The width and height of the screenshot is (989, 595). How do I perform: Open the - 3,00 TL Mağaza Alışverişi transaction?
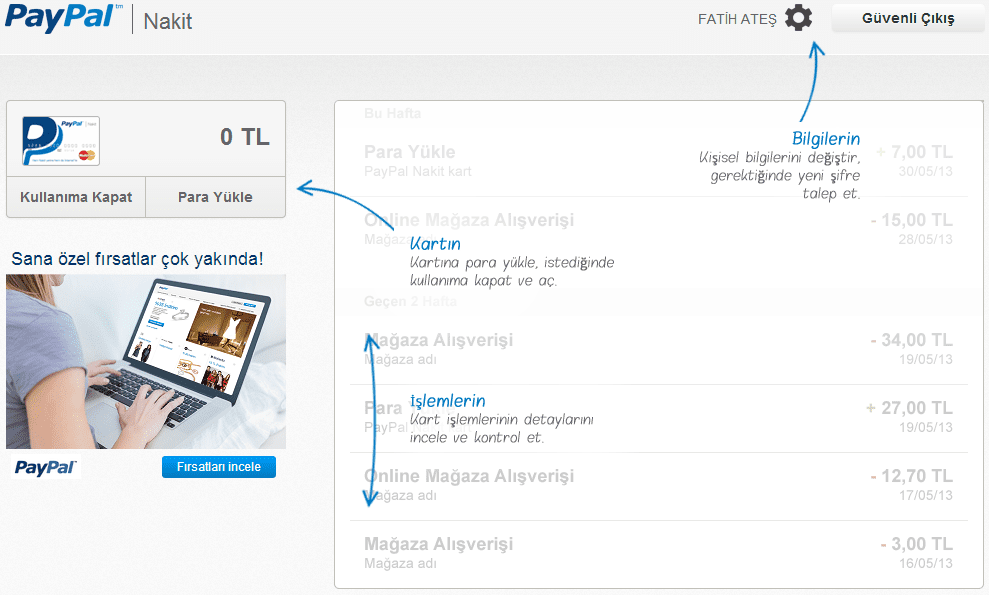point(658,553)
